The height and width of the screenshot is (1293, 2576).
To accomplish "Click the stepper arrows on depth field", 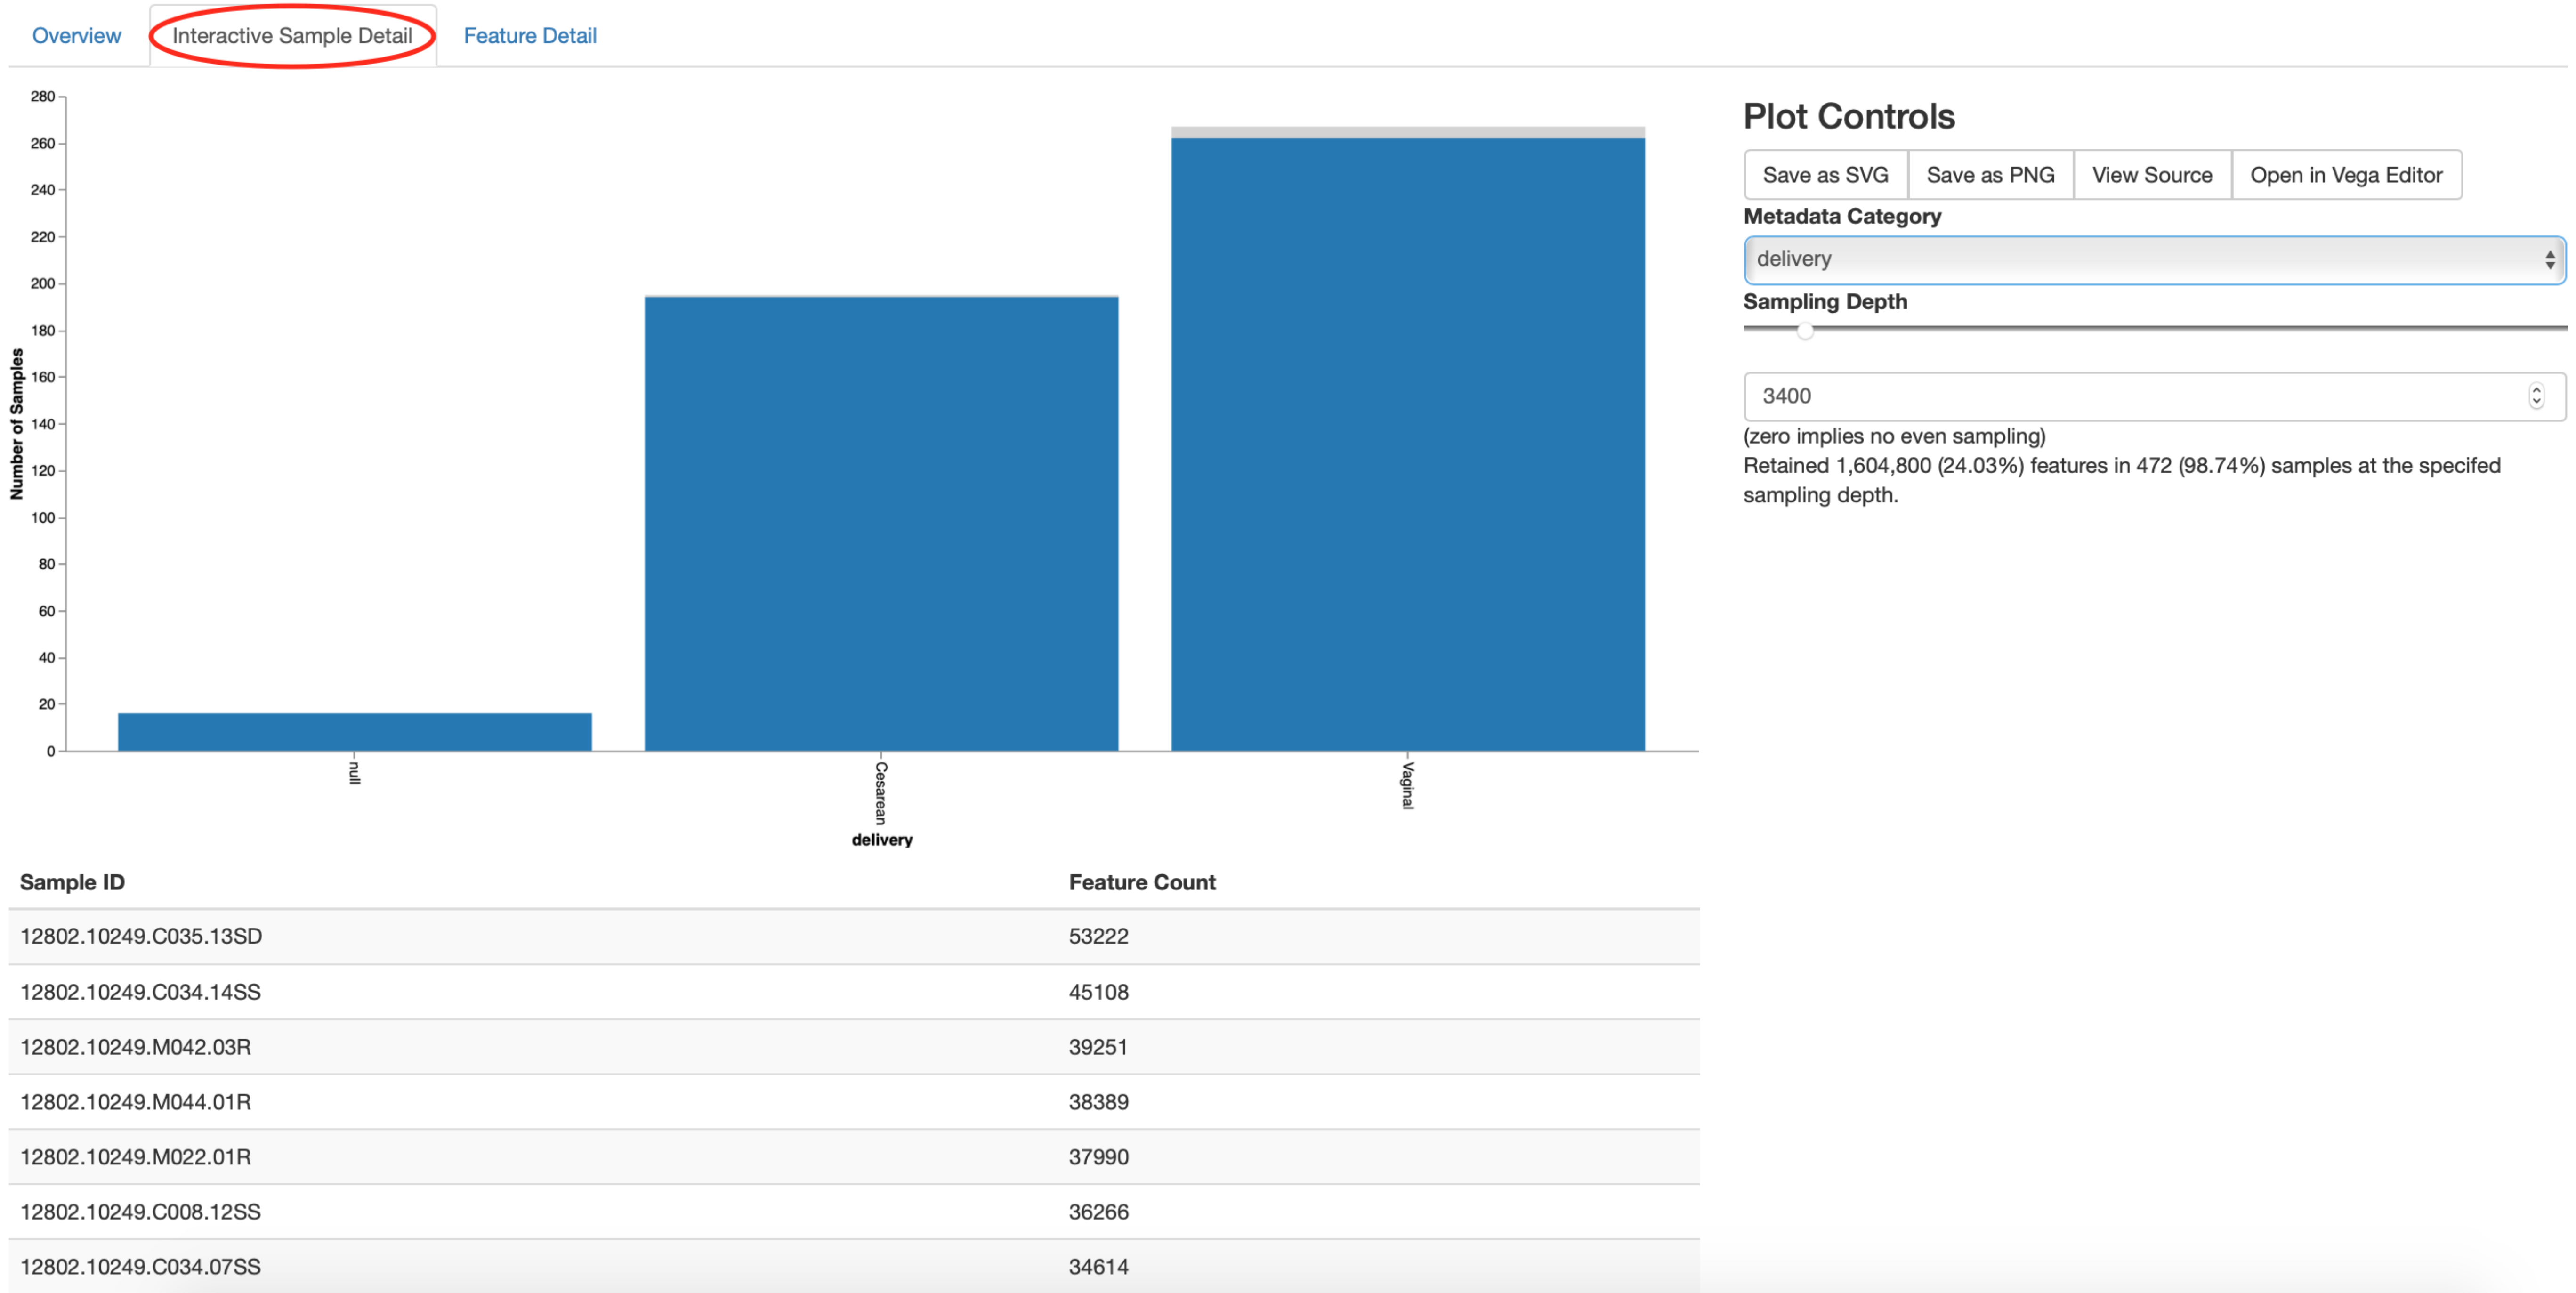I will [x=2536, y=396].
